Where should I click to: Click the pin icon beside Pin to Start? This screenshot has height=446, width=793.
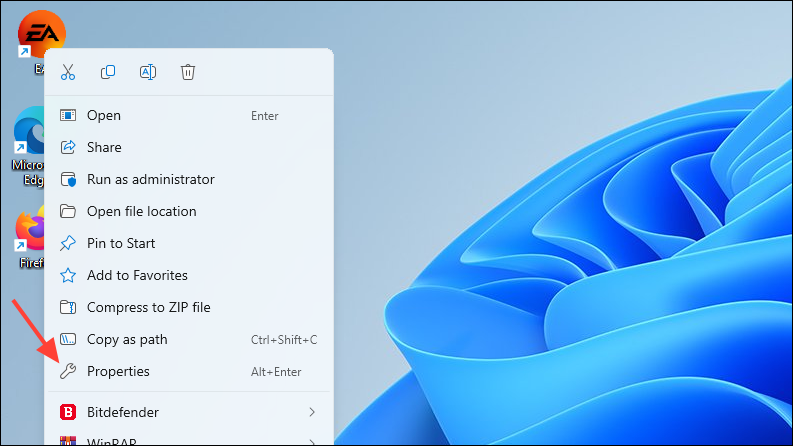[68, 243]
